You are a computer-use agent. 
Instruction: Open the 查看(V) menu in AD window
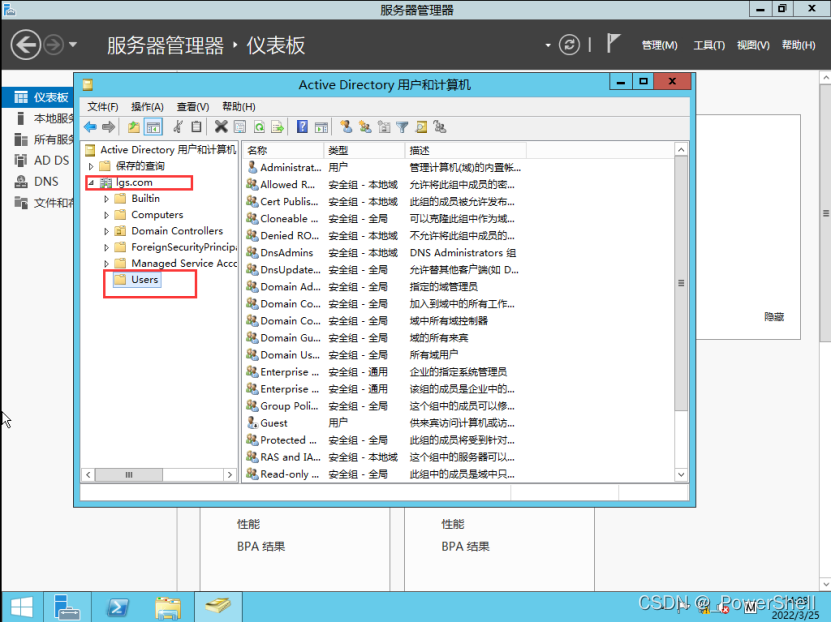coord(193,106)
